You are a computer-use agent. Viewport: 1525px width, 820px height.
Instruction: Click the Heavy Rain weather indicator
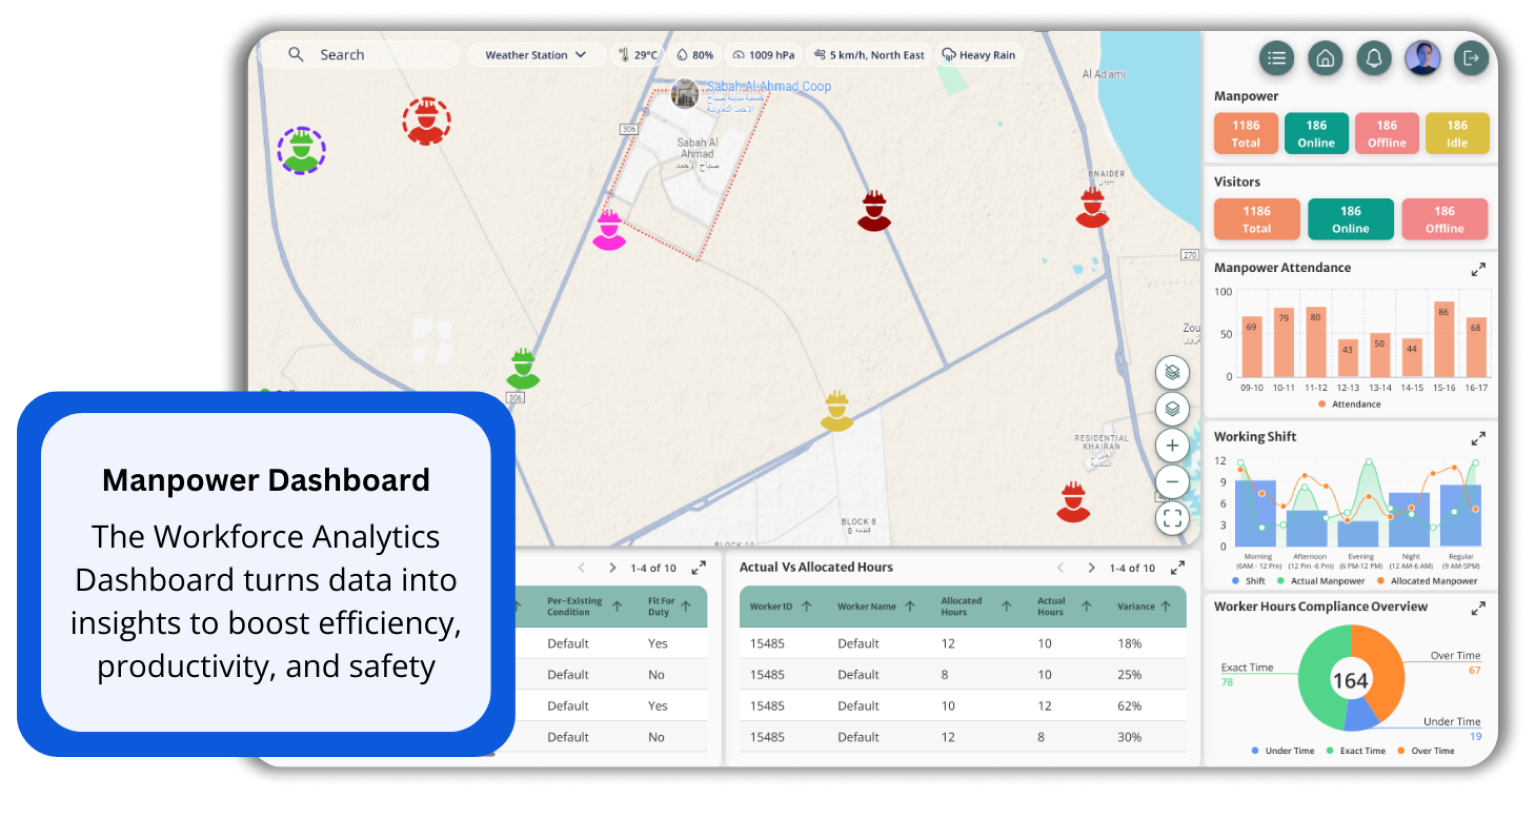979,55
